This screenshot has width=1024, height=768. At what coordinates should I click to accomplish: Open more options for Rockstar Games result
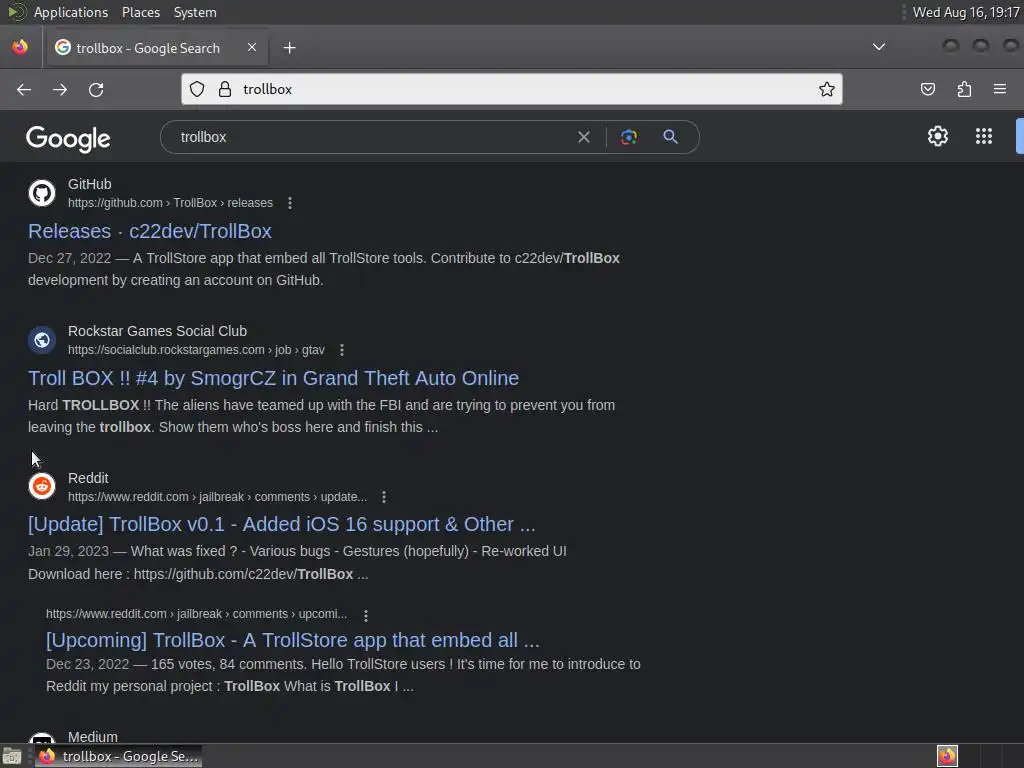pos(342,350)
